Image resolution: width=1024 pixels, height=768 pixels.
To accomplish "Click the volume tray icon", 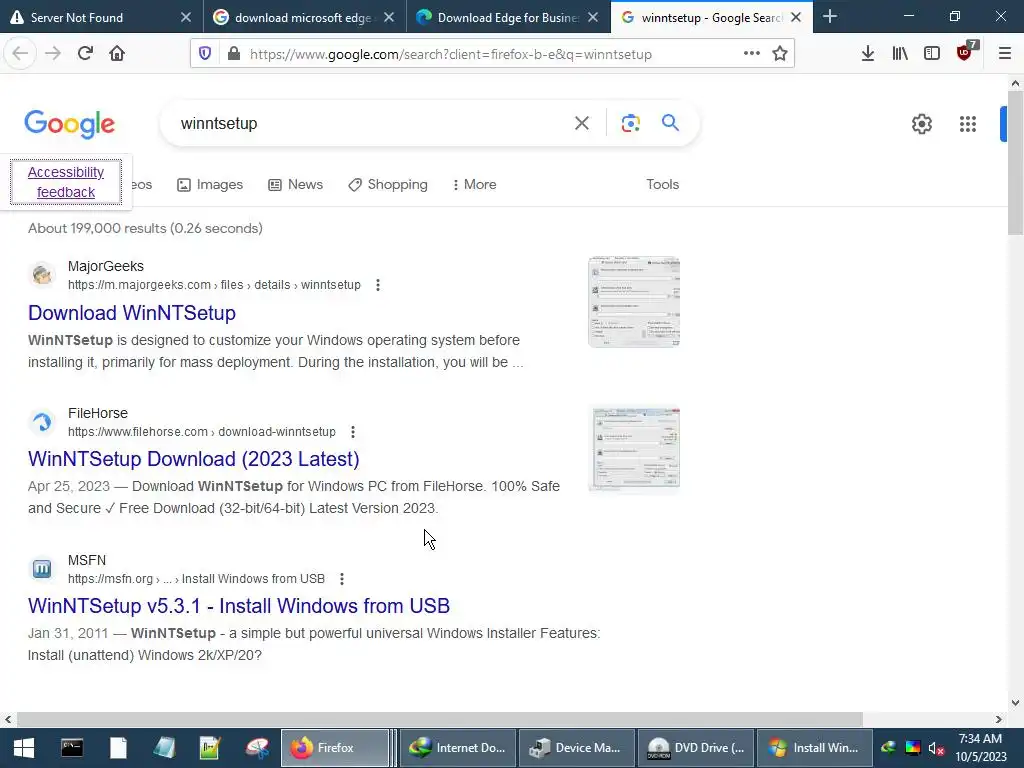I will coord(936,748).
